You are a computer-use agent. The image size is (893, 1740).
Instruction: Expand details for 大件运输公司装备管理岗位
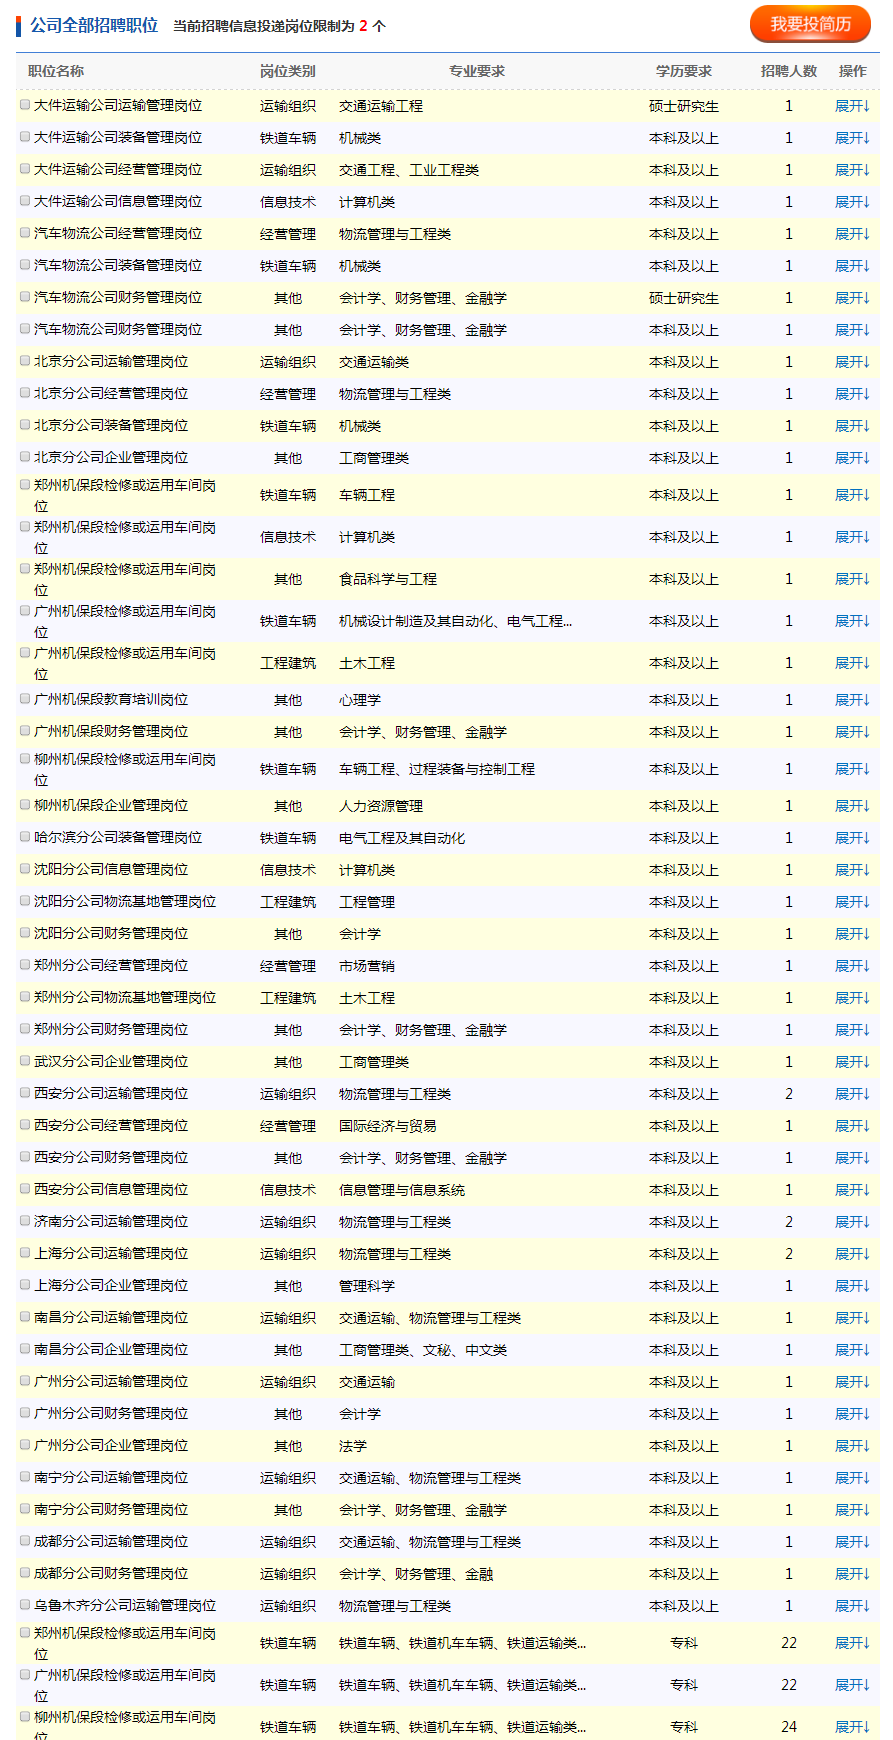tap(852, 138)
